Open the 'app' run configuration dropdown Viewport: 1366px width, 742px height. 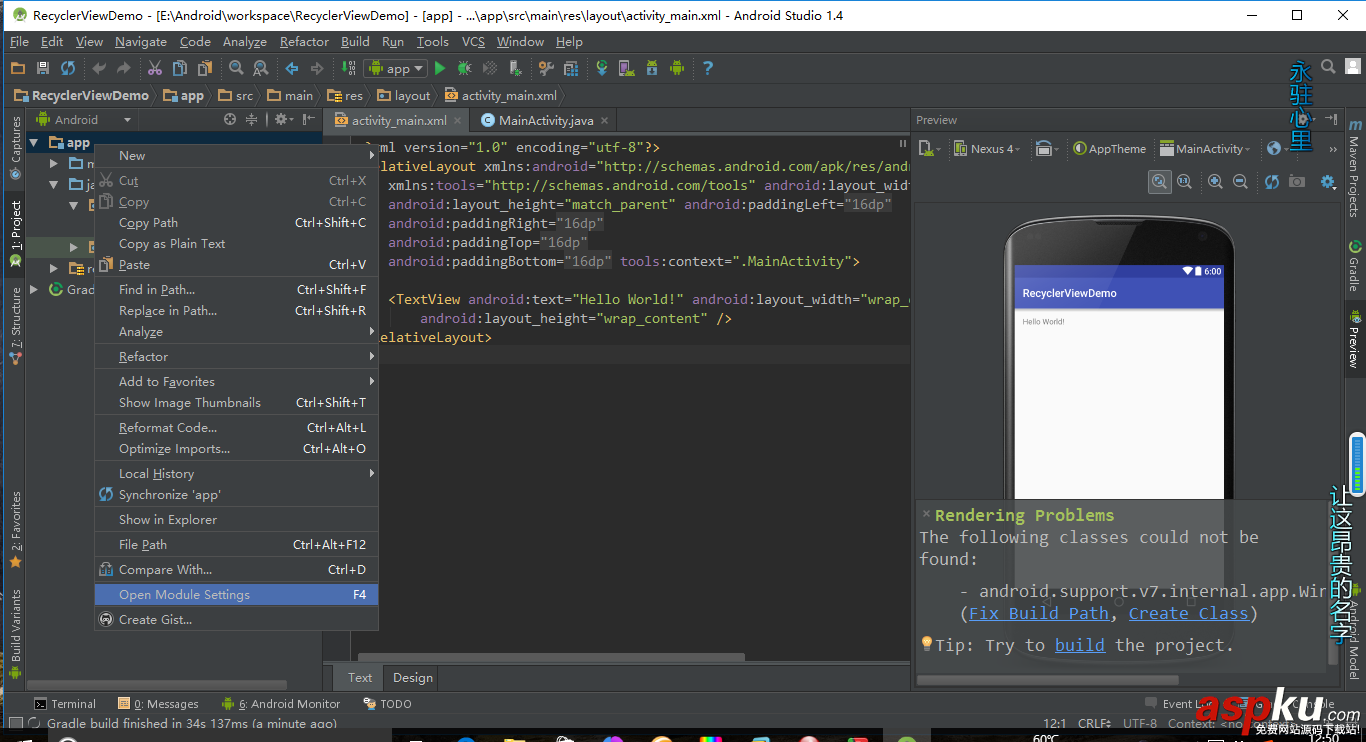click(x=396, y=68)
